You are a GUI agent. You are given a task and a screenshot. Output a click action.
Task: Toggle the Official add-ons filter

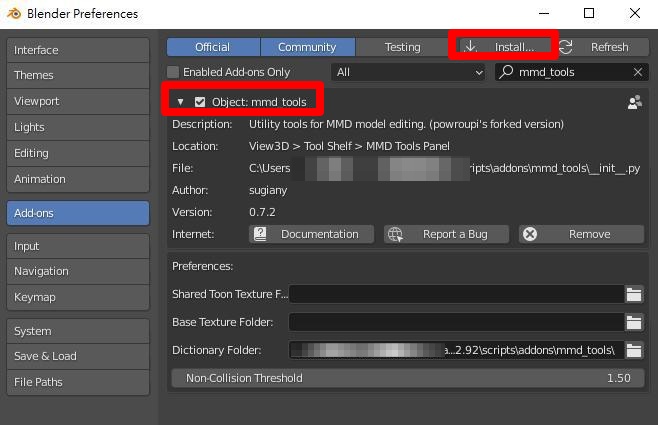[x=213, y=47]
